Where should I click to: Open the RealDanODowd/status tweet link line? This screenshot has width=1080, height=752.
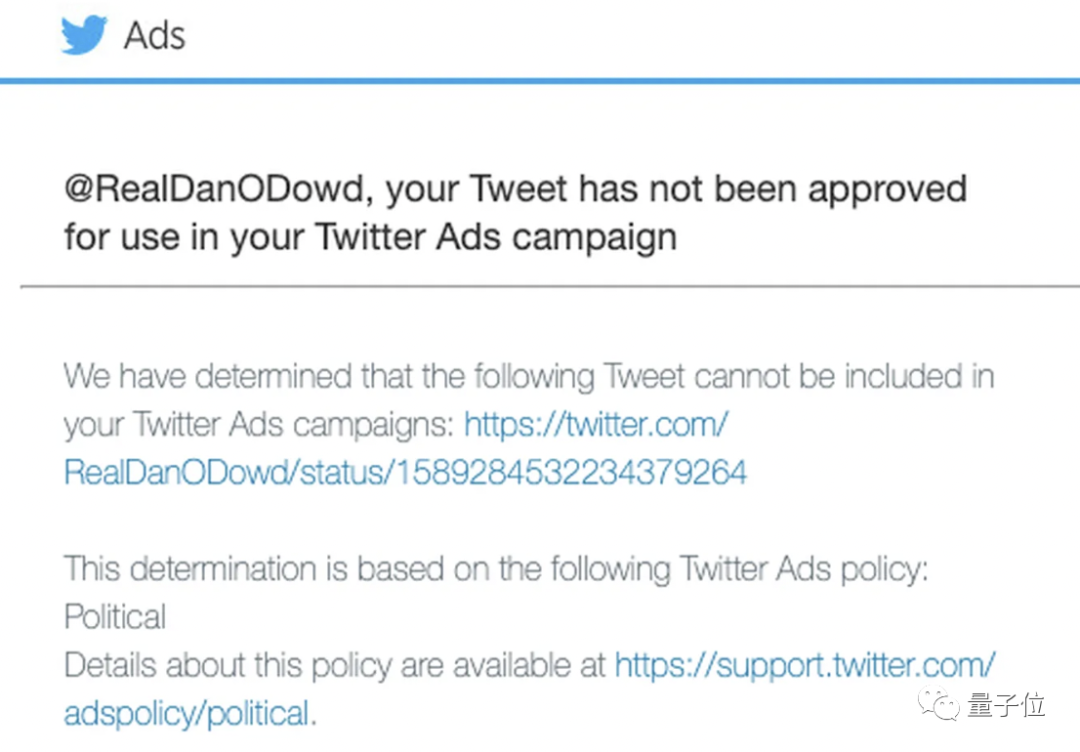(405, 472)
